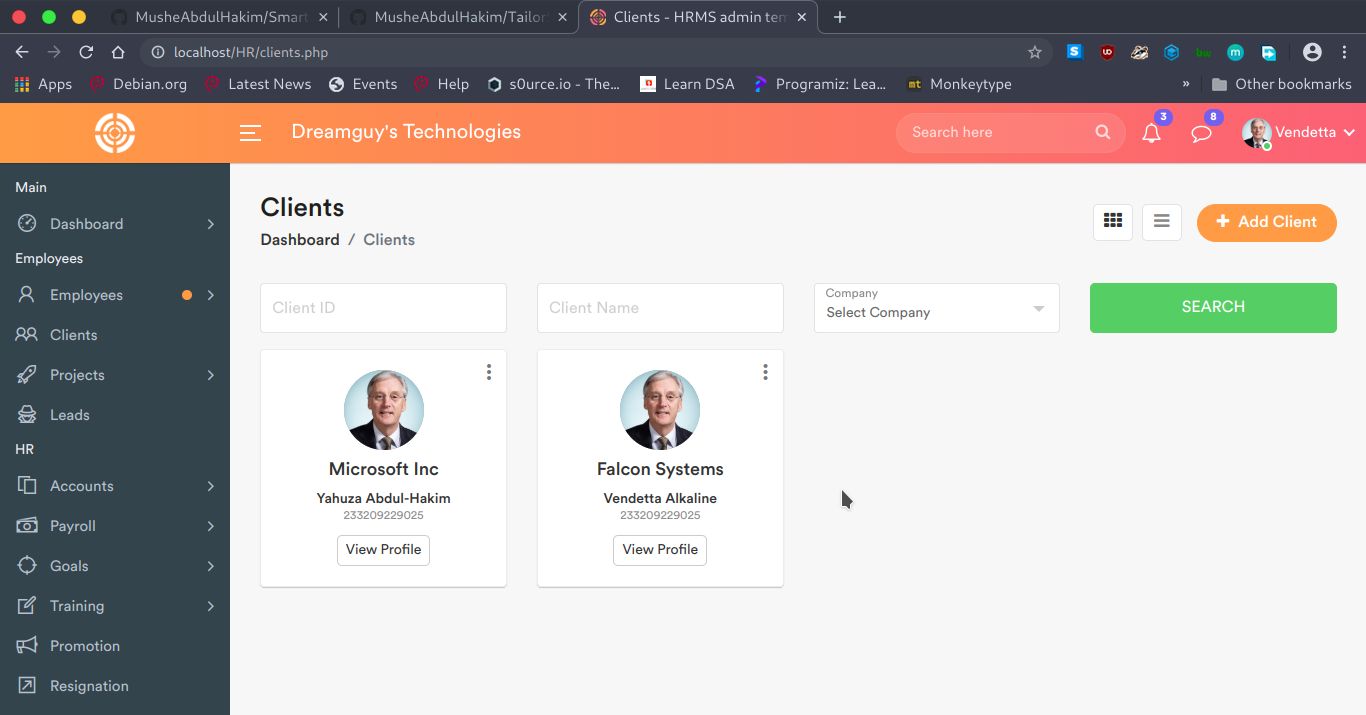Open Chrome profile account icon
Screen dimensions: 1366x715
(1313, 52)
